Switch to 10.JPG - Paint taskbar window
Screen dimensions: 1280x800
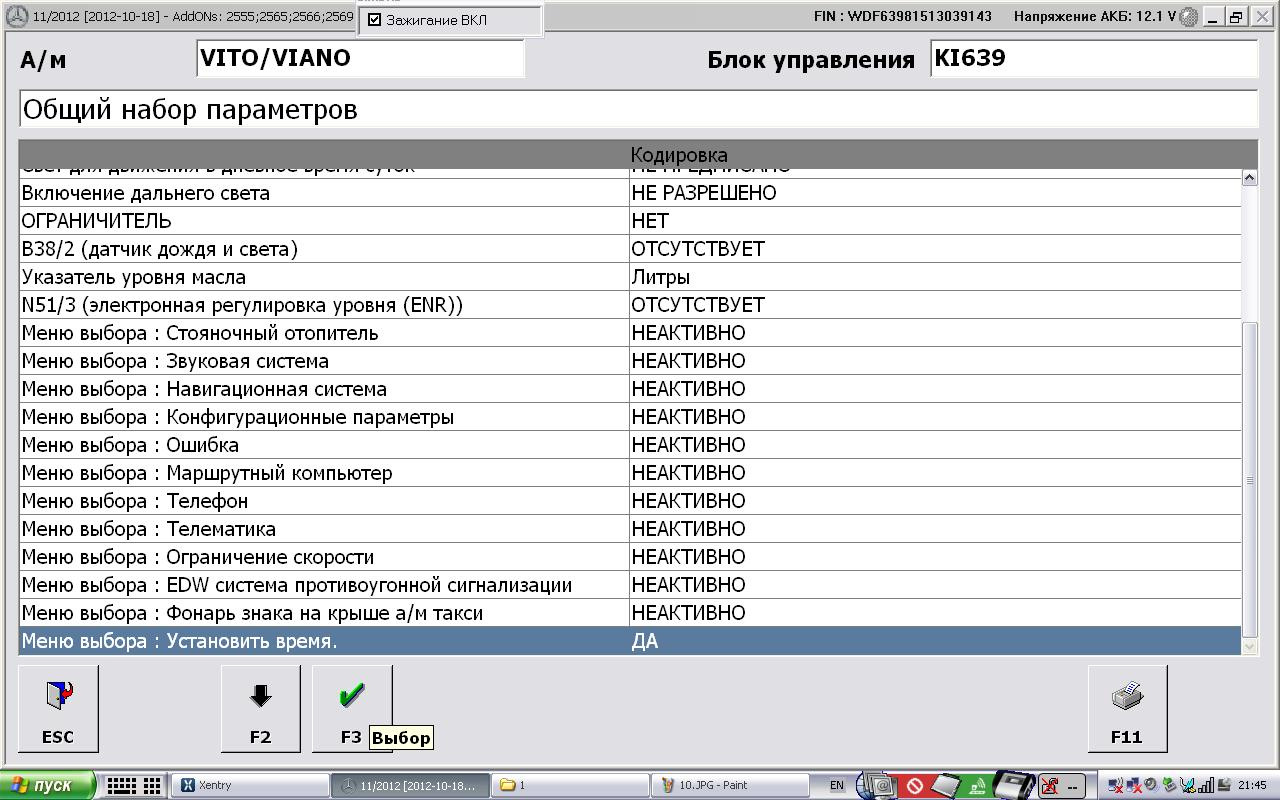729,785
